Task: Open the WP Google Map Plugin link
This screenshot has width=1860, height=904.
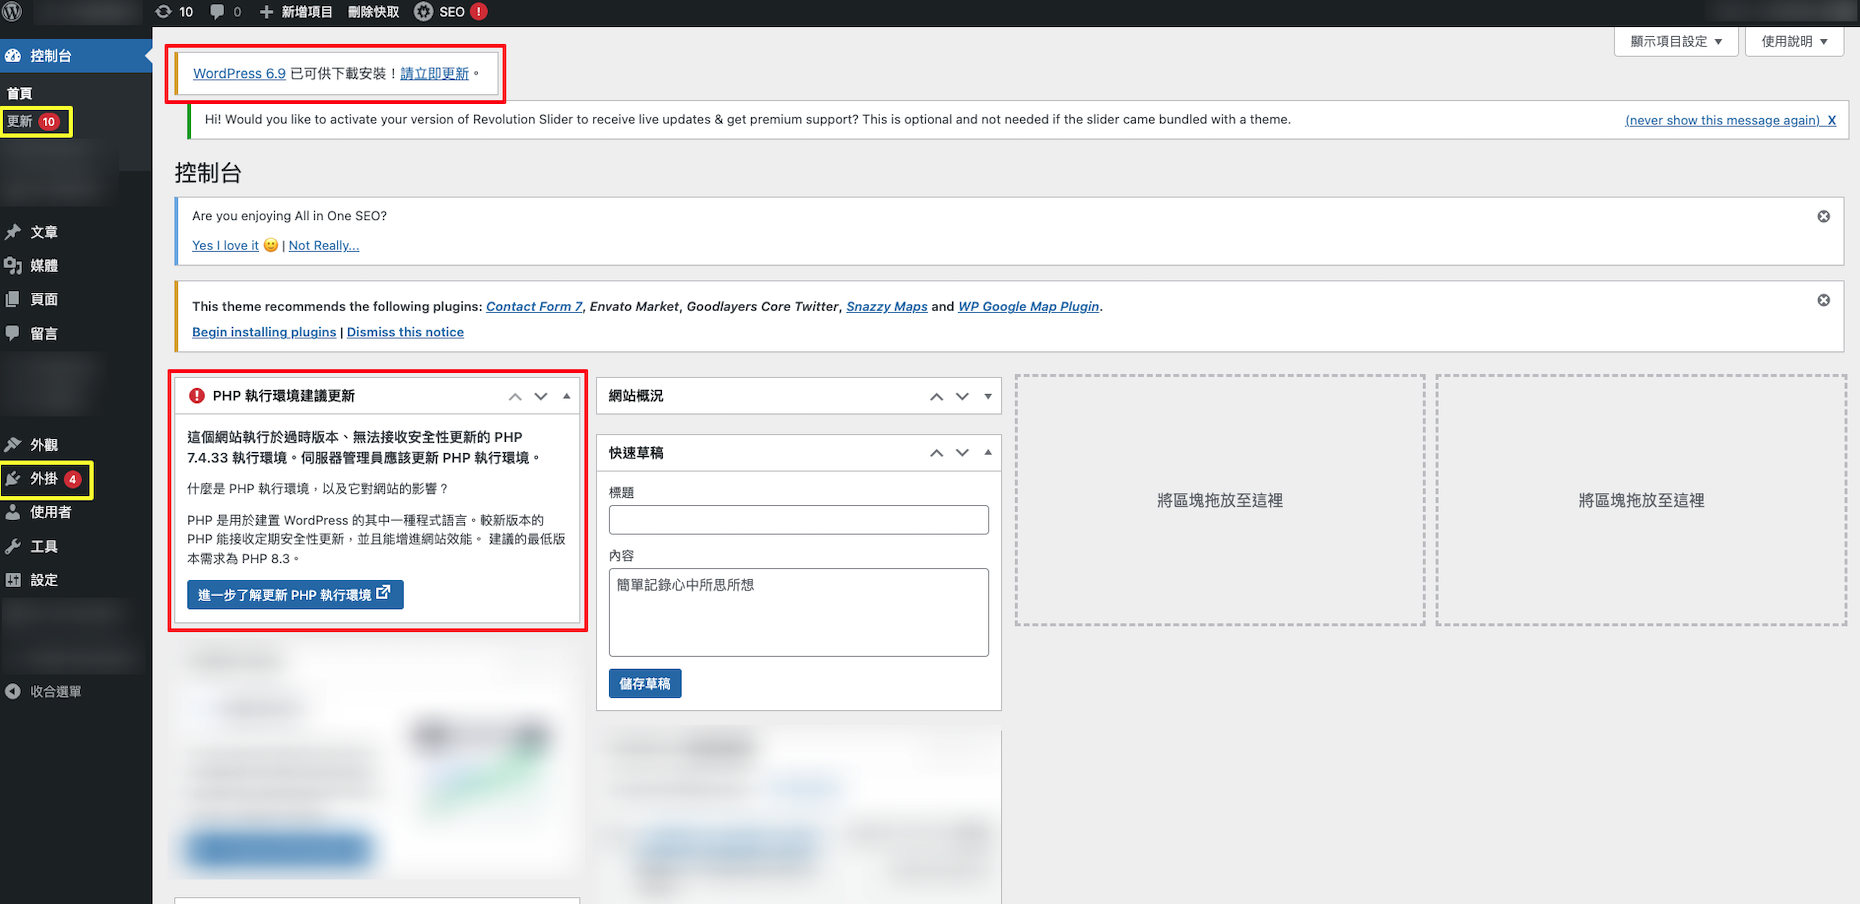Action: 1028,307
